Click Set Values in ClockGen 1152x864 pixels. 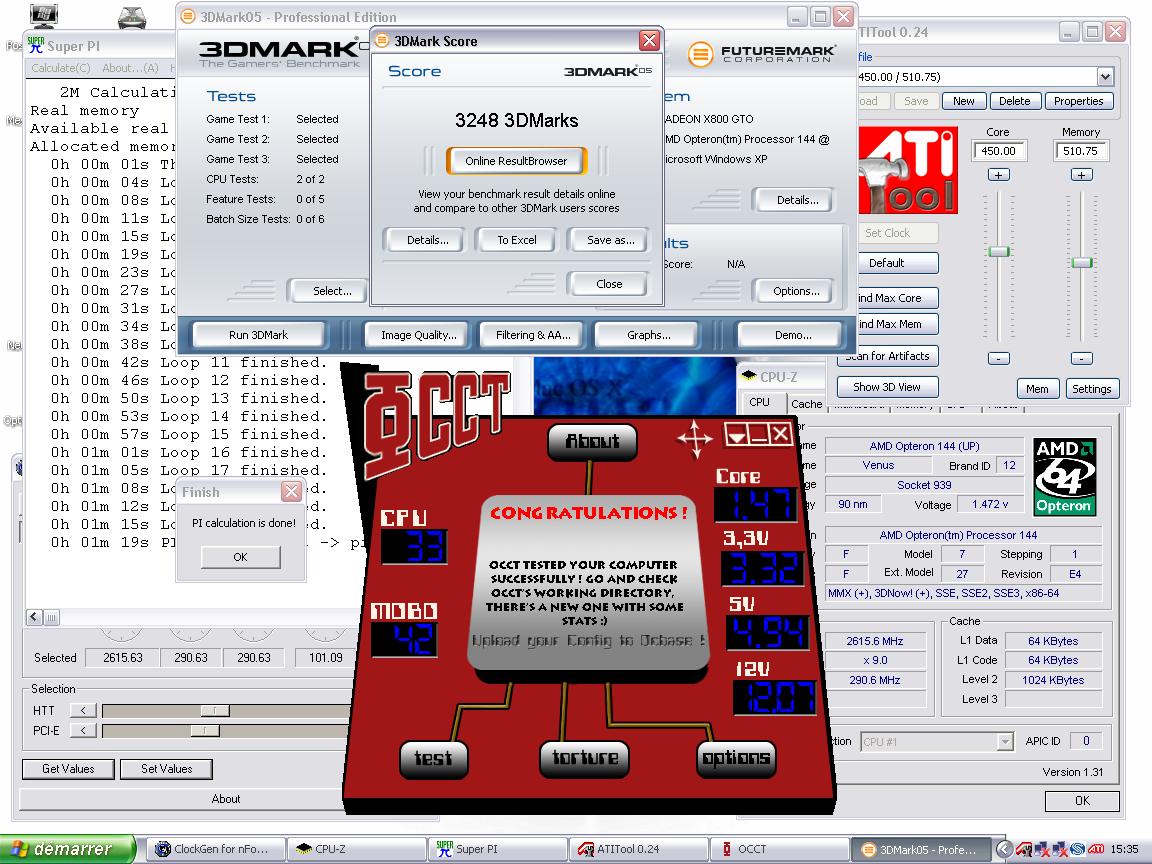pyautogui.click(x=167, y=768)
